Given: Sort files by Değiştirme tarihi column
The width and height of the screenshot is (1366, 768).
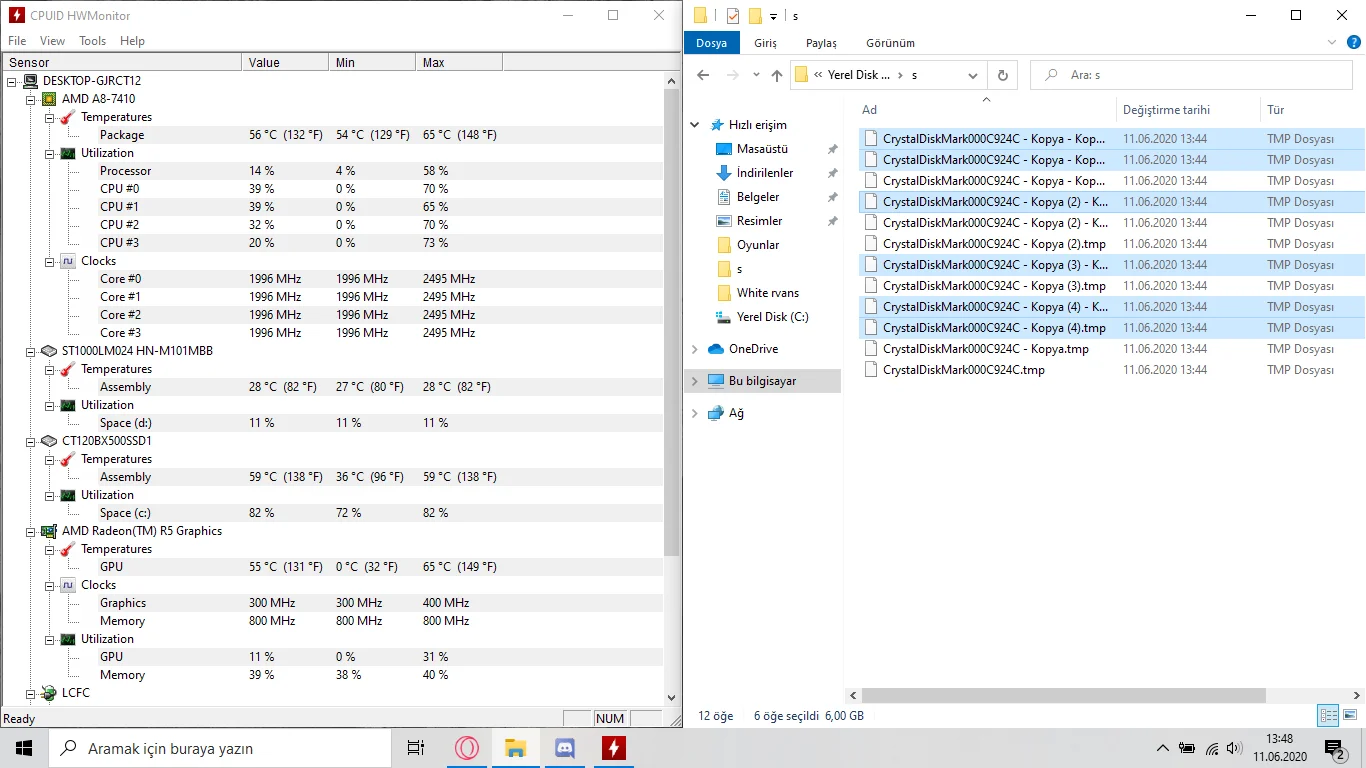Looking at the screenshot, I should [1188, 110].
